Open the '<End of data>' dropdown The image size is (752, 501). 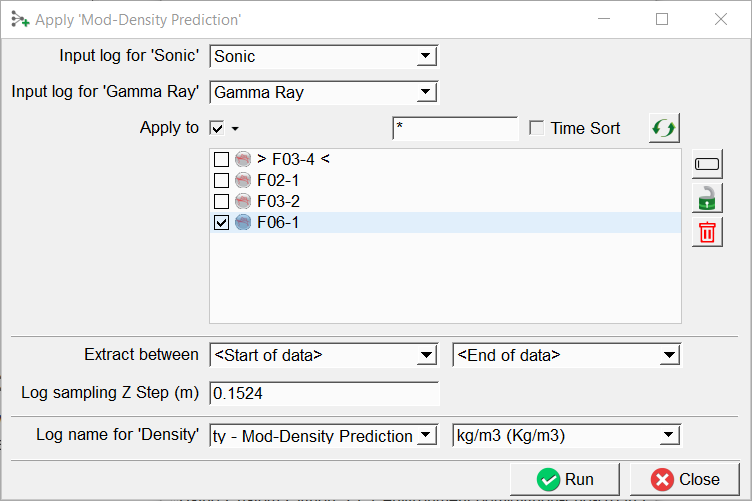[x=566, y=355]
